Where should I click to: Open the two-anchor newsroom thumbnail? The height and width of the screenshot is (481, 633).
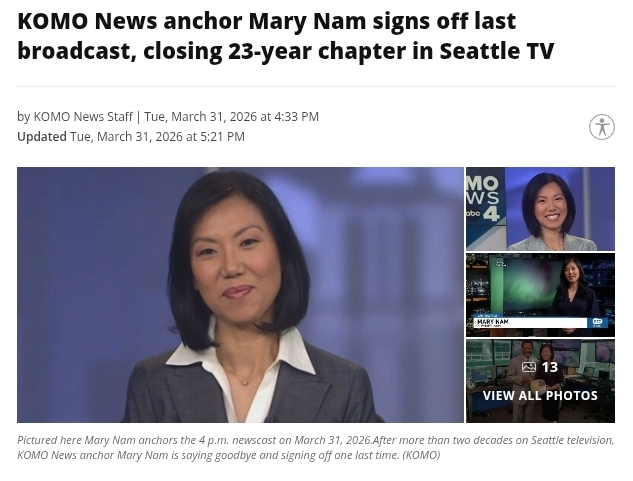(540, 381)
